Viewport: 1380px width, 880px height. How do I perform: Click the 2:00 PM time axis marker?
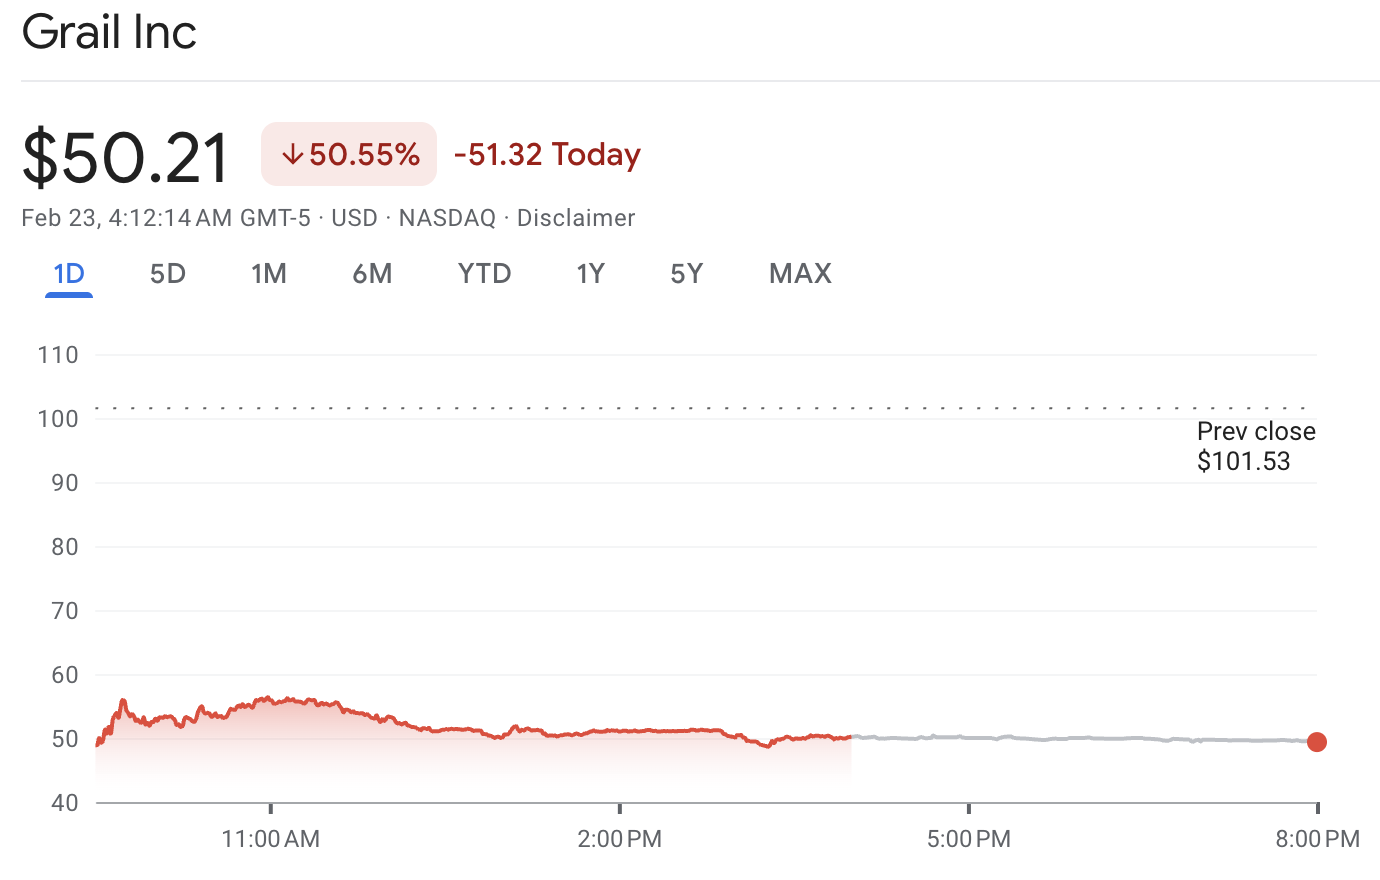(620, 839)
